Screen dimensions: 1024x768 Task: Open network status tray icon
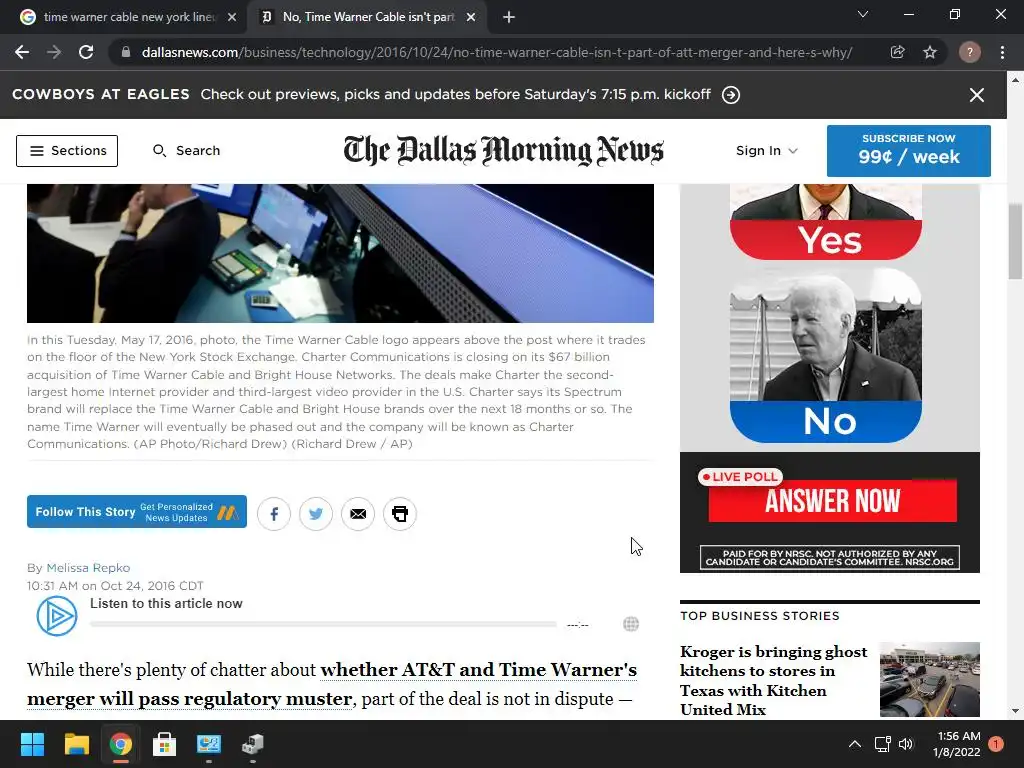click(x=882, y=744)
